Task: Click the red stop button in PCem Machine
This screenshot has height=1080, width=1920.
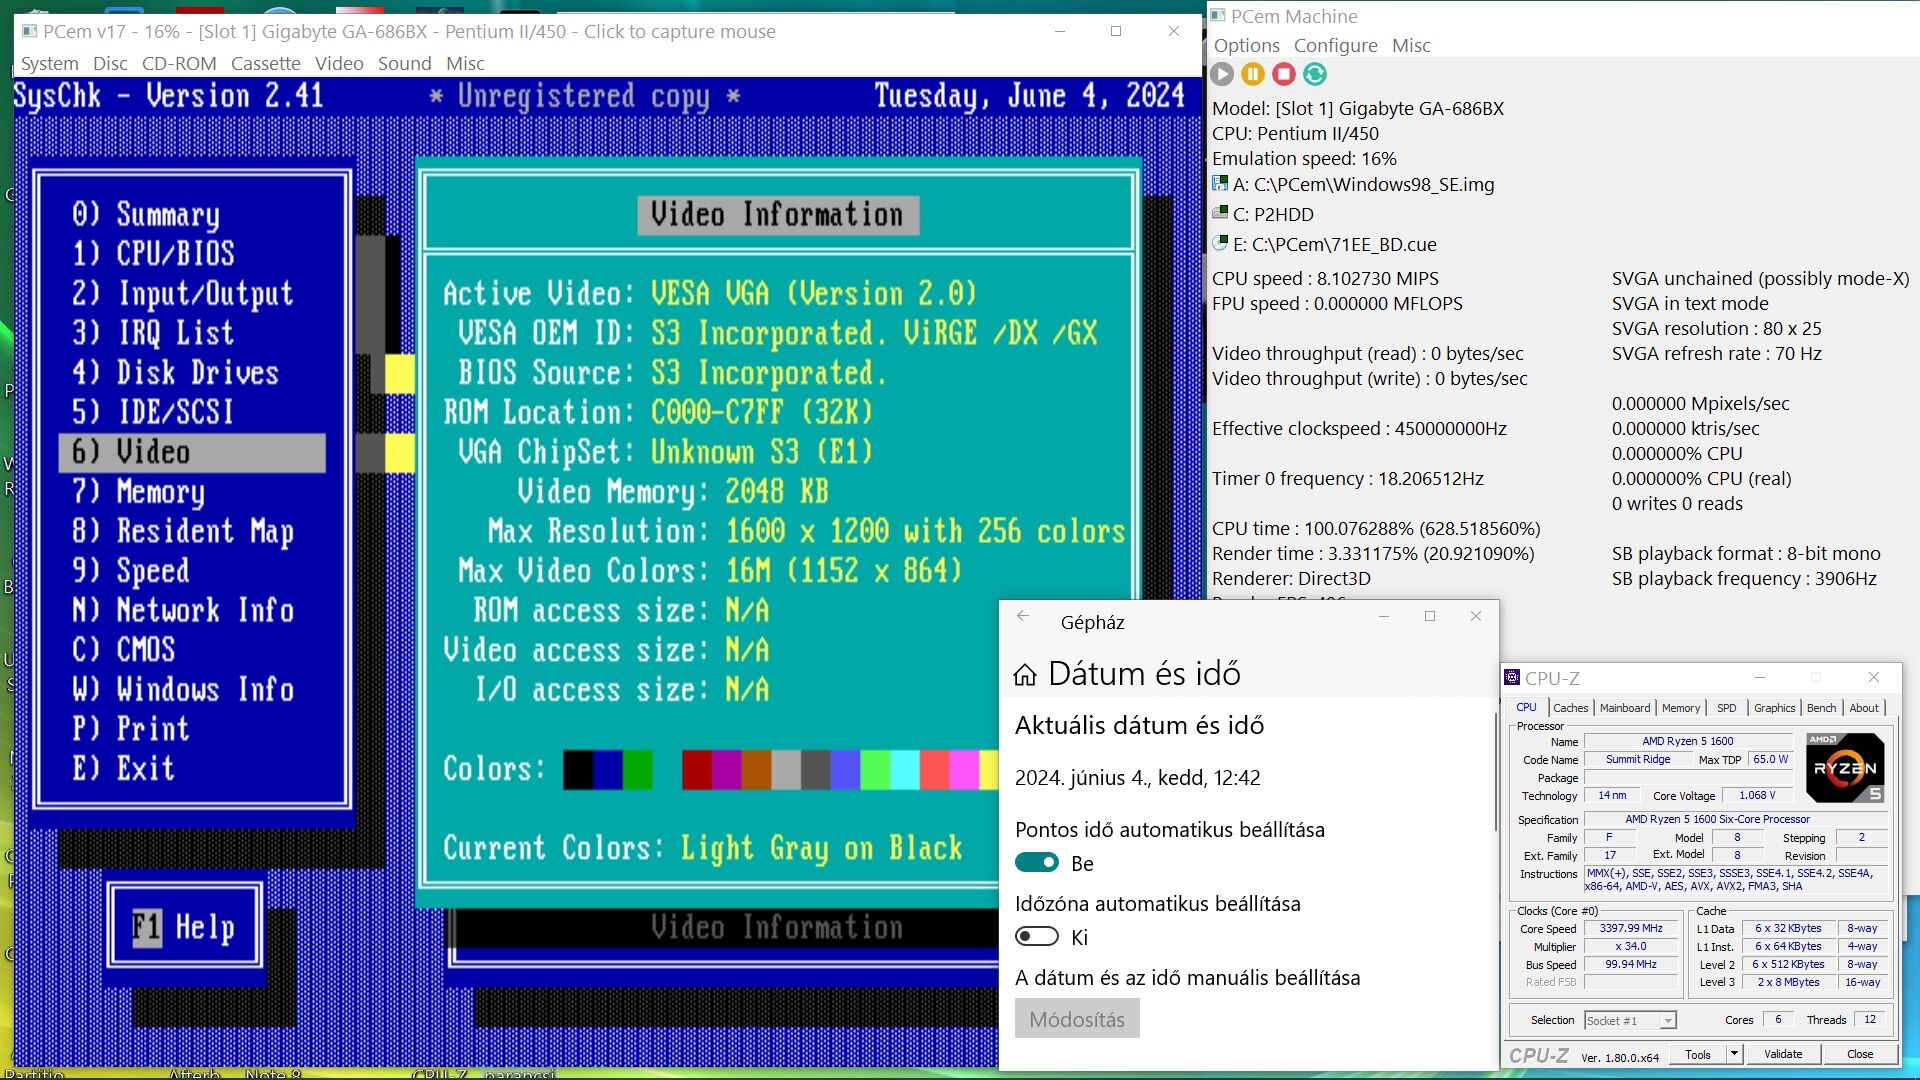Action: click(x=1284, y=74)
